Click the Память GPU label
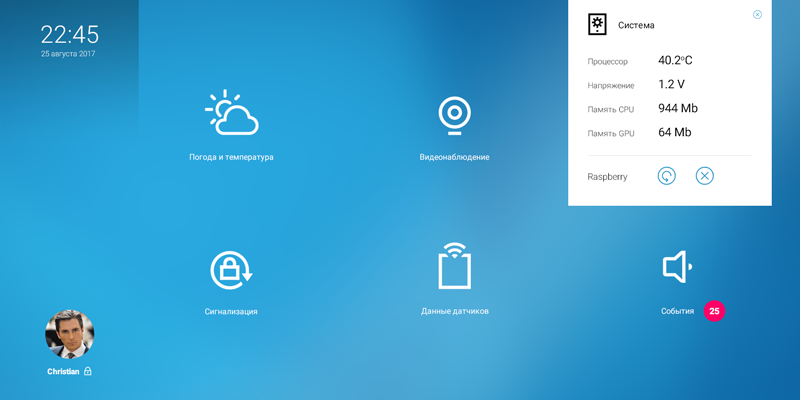 pos(611,134)
